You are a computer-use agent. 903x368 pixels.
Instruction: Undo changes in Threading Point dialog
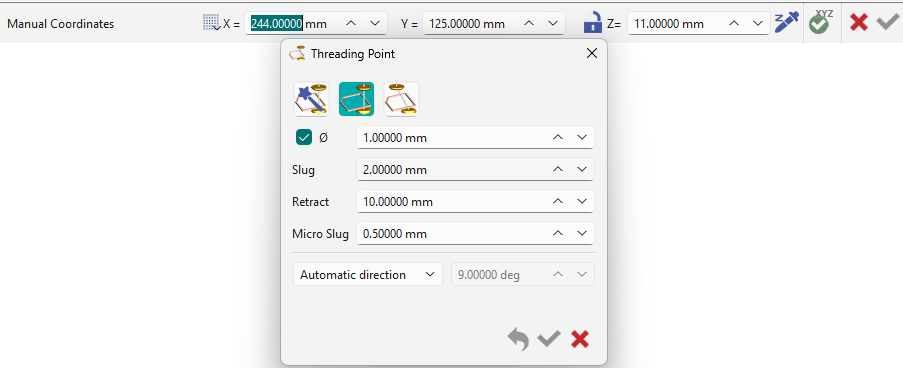tap(518, 339)
